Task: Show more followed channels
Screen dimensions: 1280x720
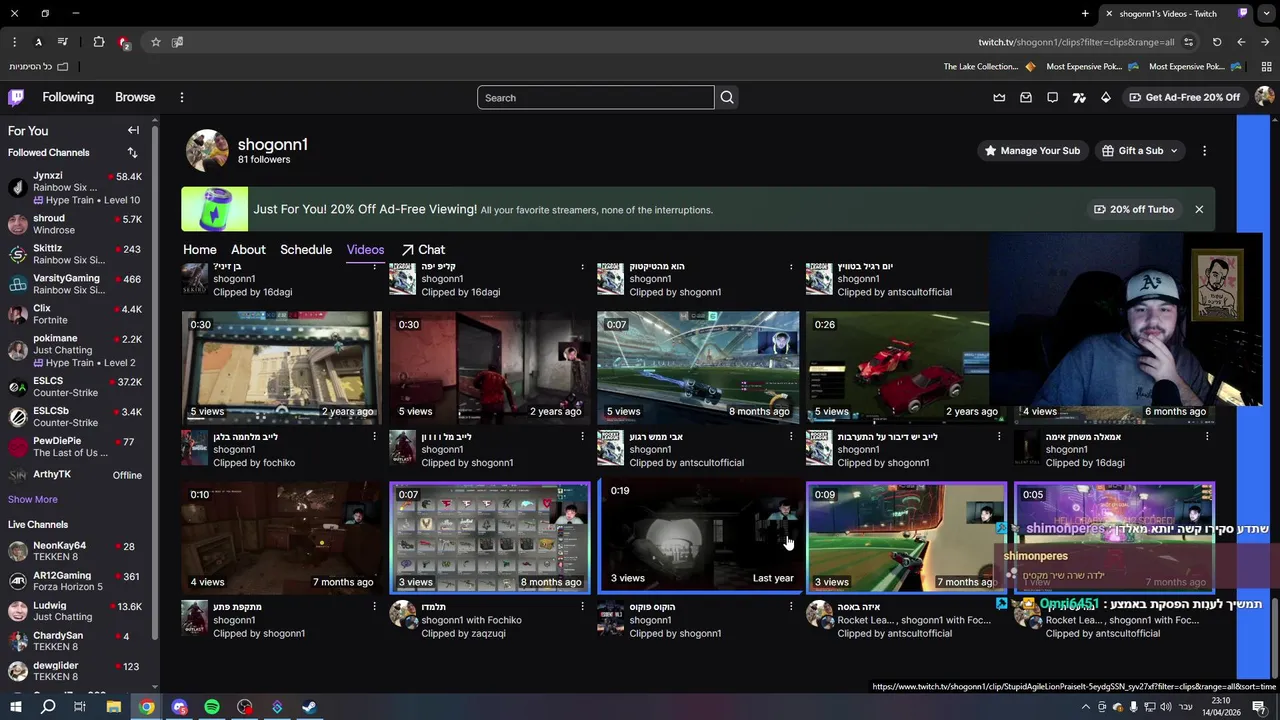Action: coord(33,499)
